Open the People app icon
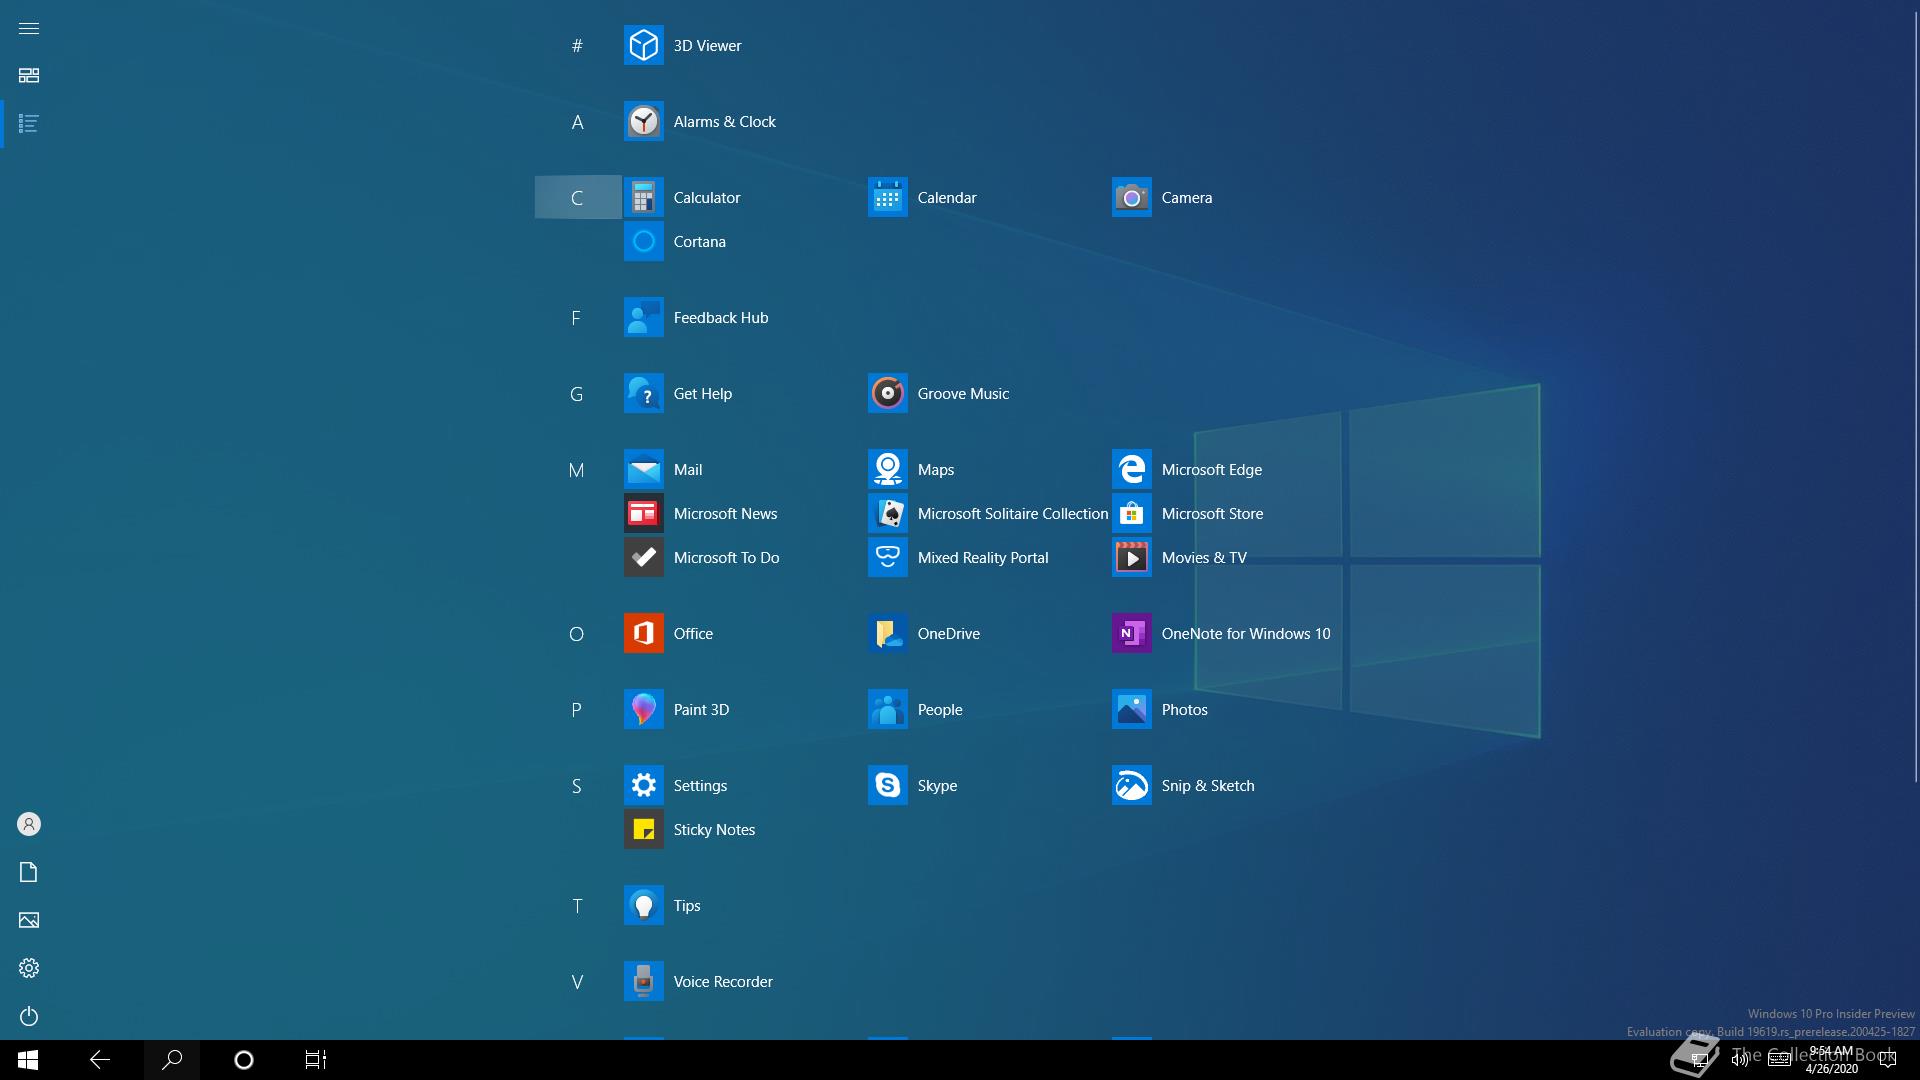This screenshot has width=1920, height=1080. pyautogui.click(x=887, y=709)
